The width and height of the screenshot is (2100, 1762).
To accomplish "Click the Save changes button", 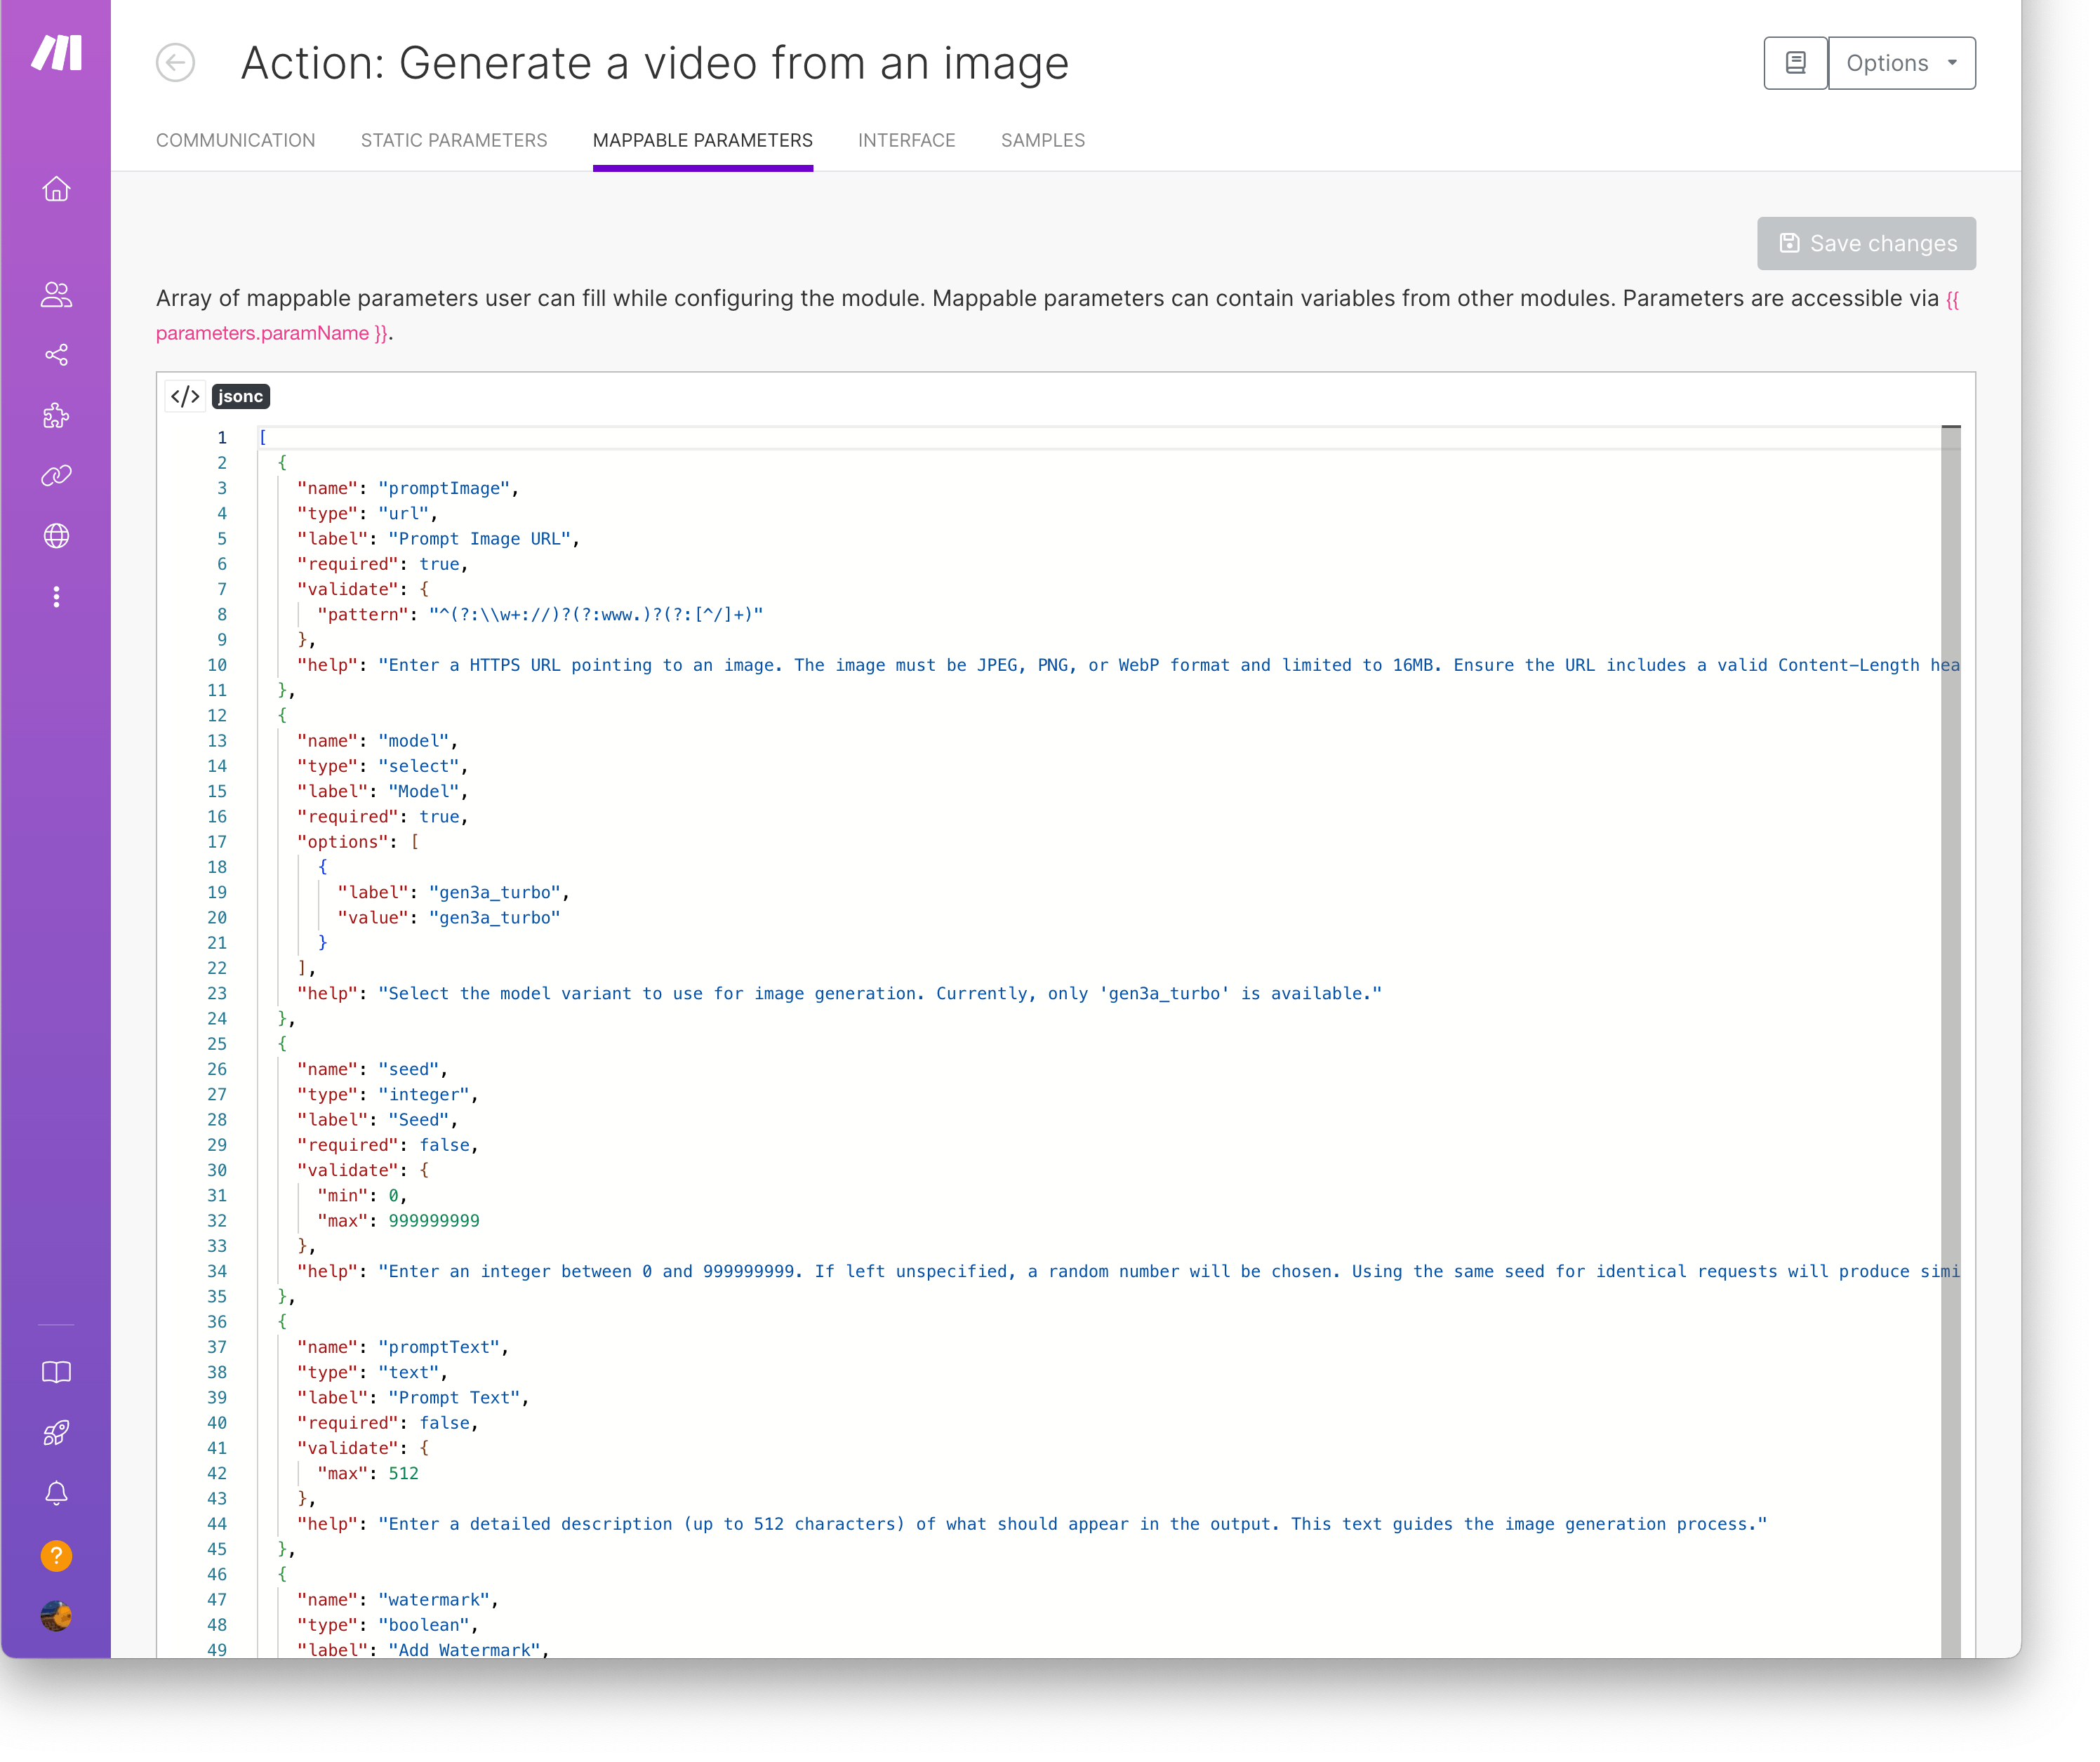I will point(1866,243).
